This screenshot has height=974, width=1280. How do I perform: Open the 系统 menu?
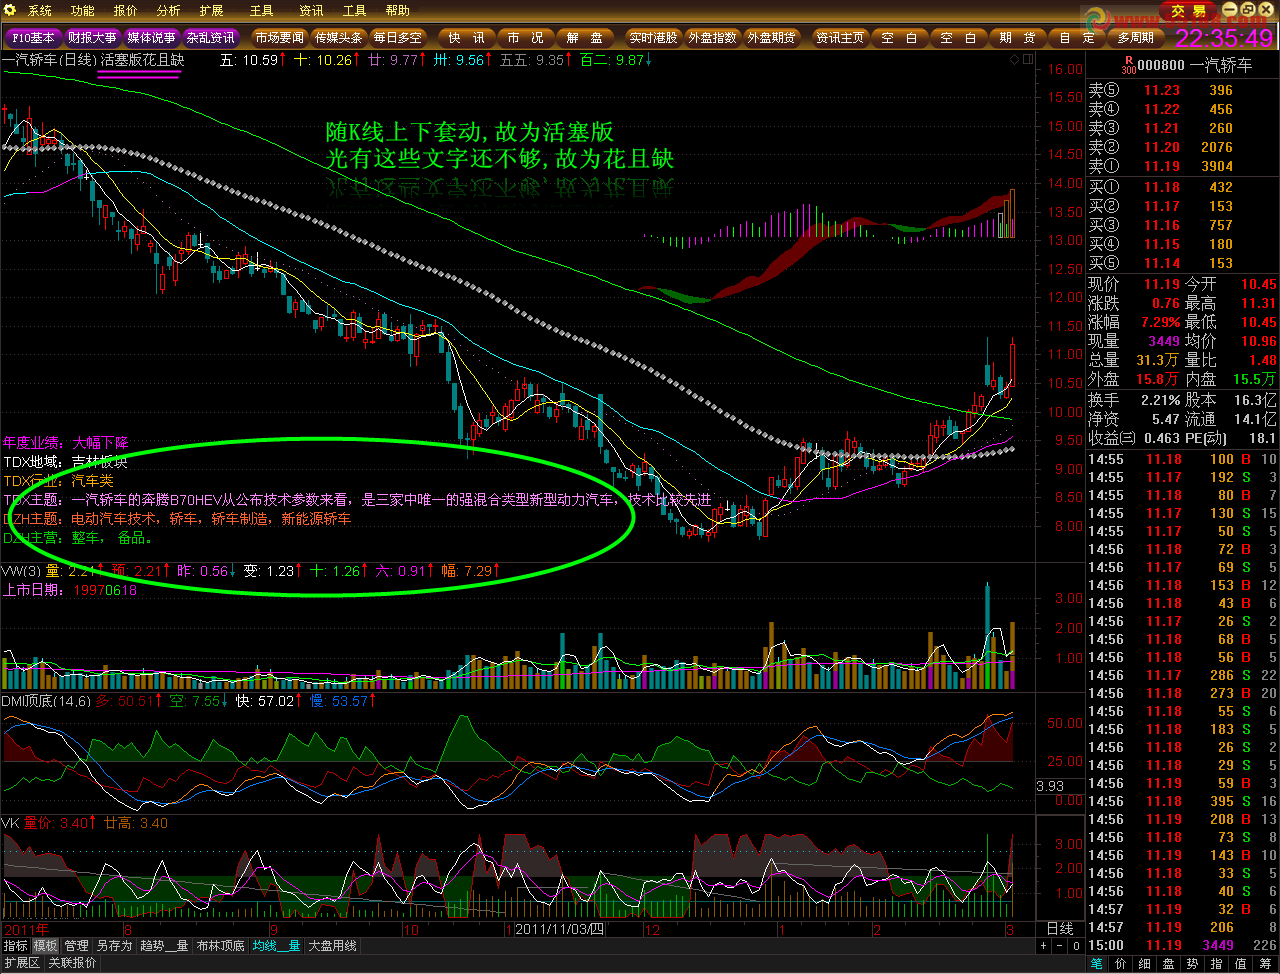[39, 11]
